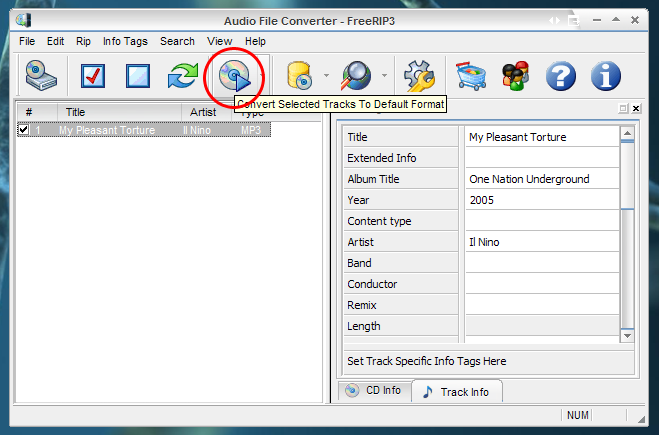Open the Search menu
The height and width of the screenshot is (435, 659).
[x=177, y=41]
